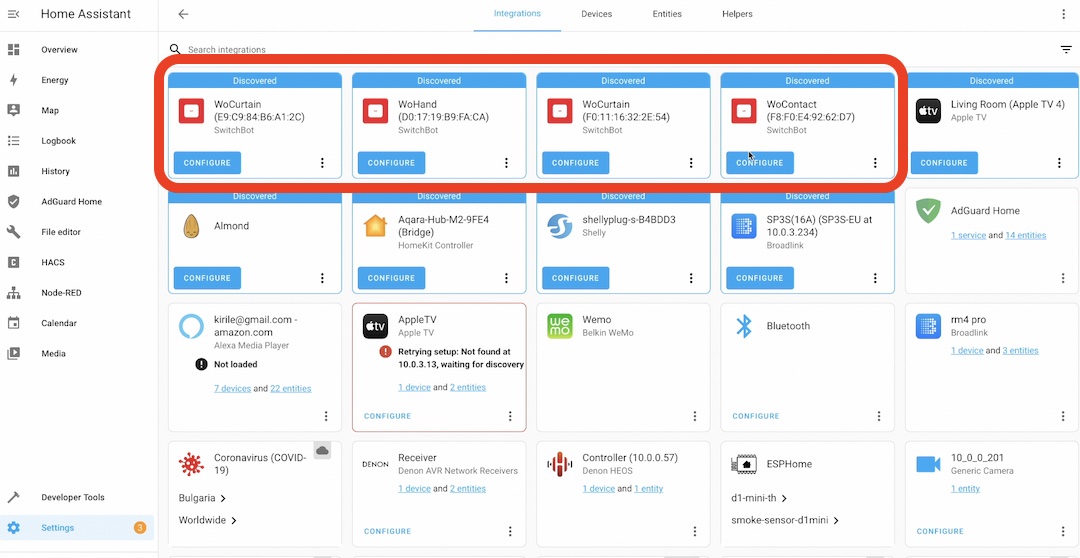Screen dimensions: 1080x558
Task: Switch to the Integrations tab
Action: [x=517, y=14]
